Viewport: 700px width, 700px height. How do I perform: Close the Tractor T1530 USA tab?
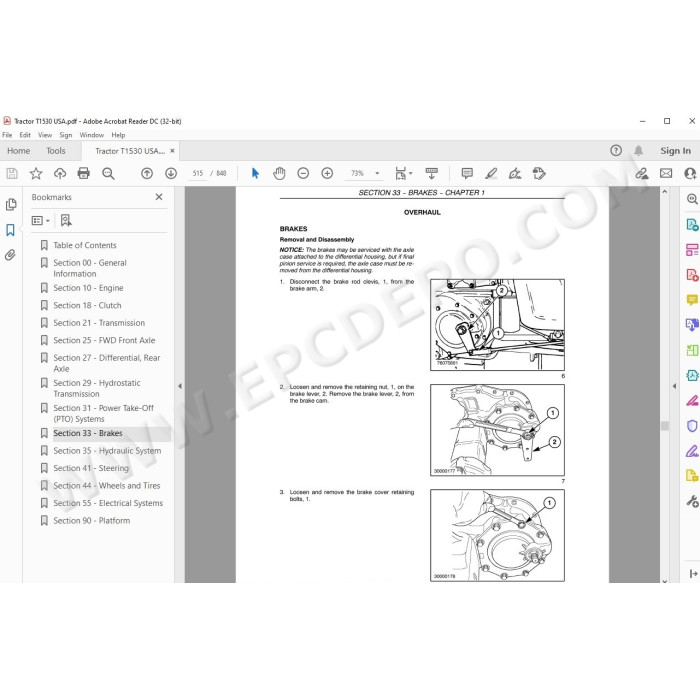pos(172,151)
